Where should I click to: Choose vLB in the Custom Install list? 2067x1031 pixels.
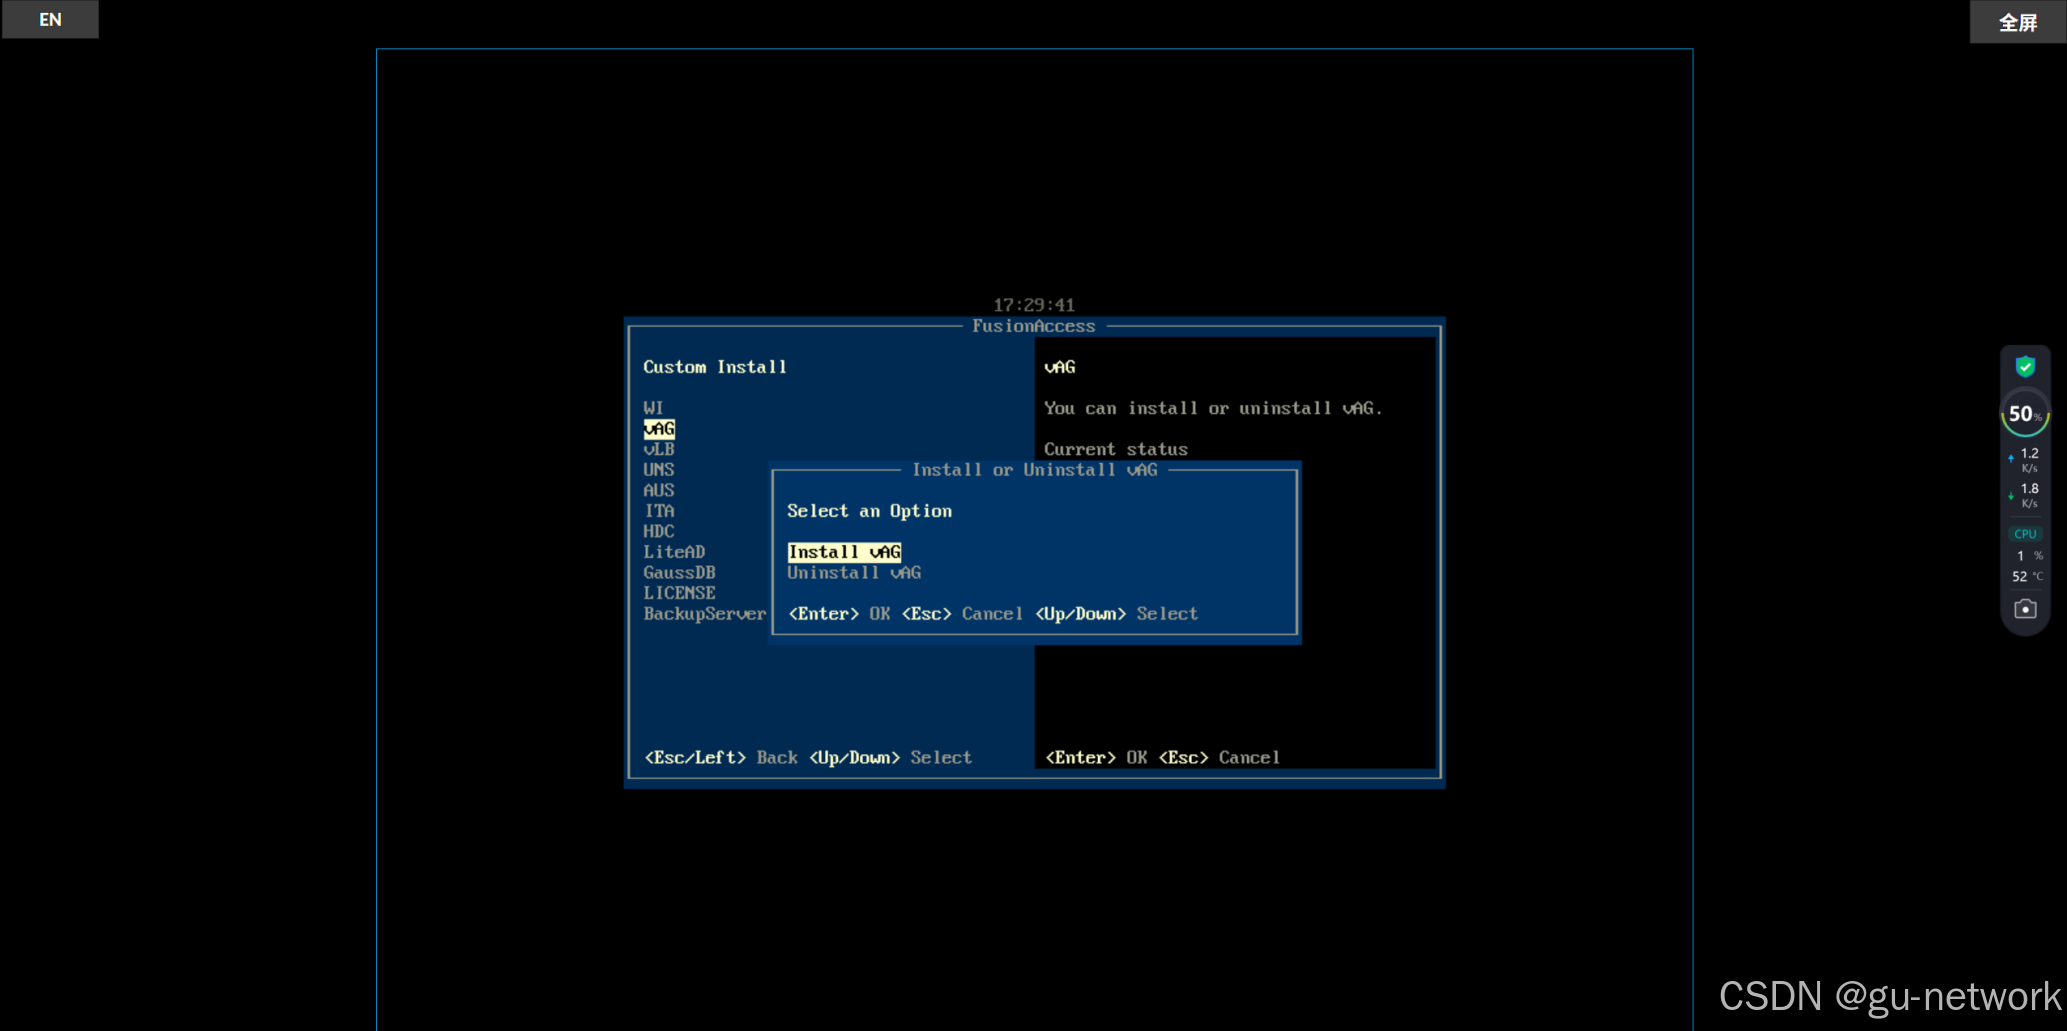click(x=659, y=450)
